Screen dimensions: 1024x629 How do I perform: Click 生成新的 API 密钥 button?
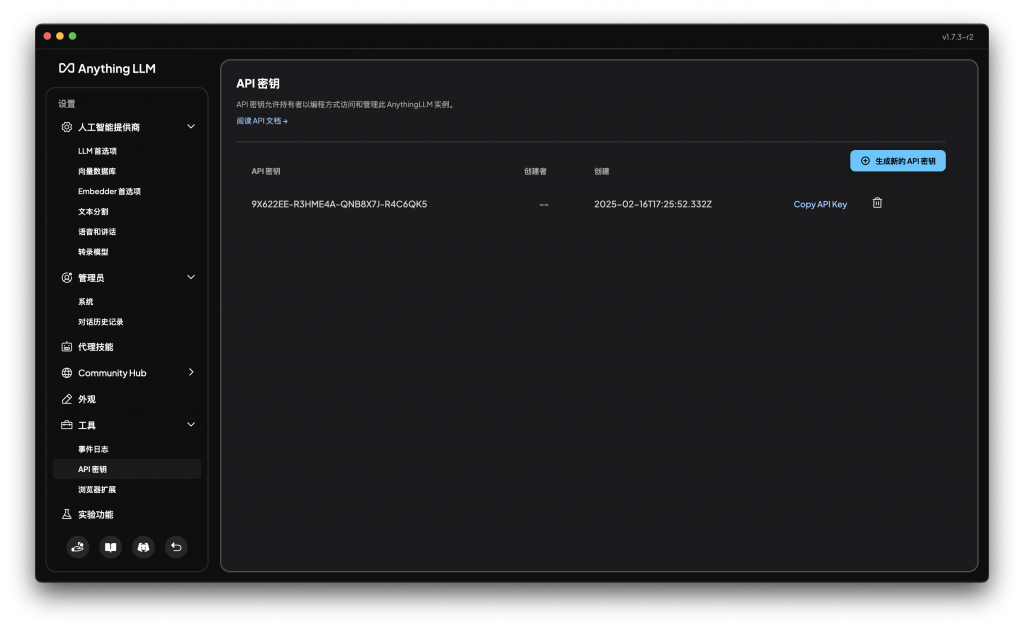(x=897, y=161)
